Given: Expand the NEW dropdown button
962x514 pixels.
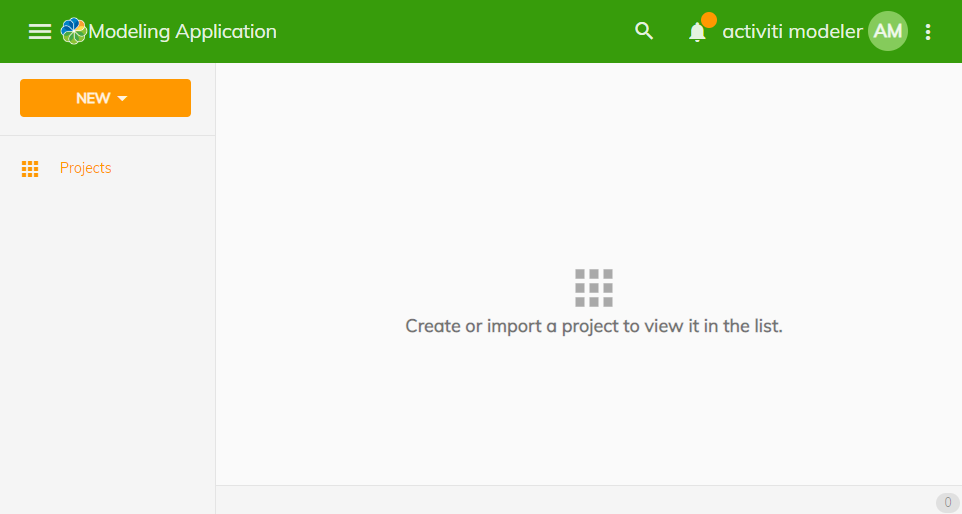Looking at the screenshot, I should pos(106,98).
